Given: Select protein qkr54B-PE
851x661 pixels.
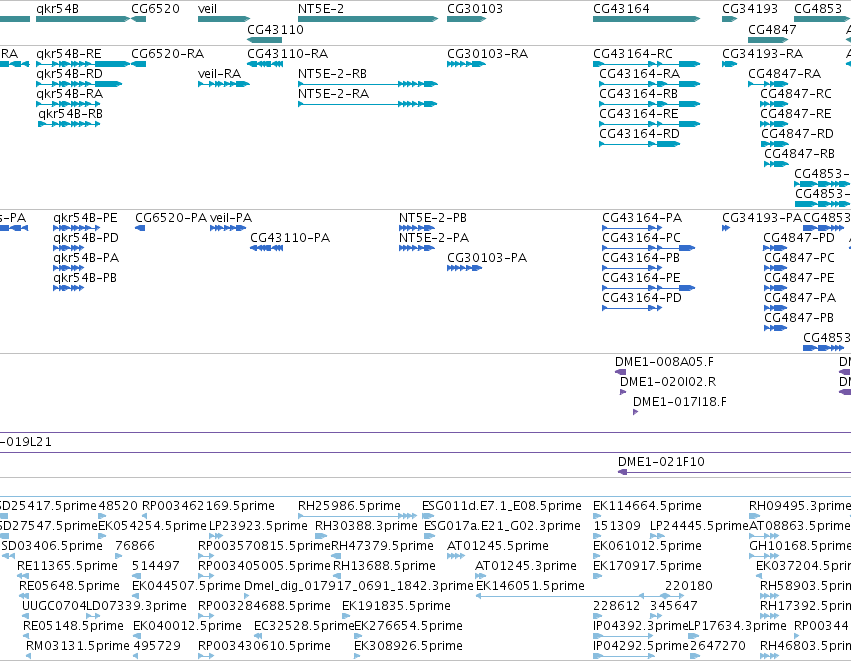Looking at the screenshot, I should click(x=85, y=218).
